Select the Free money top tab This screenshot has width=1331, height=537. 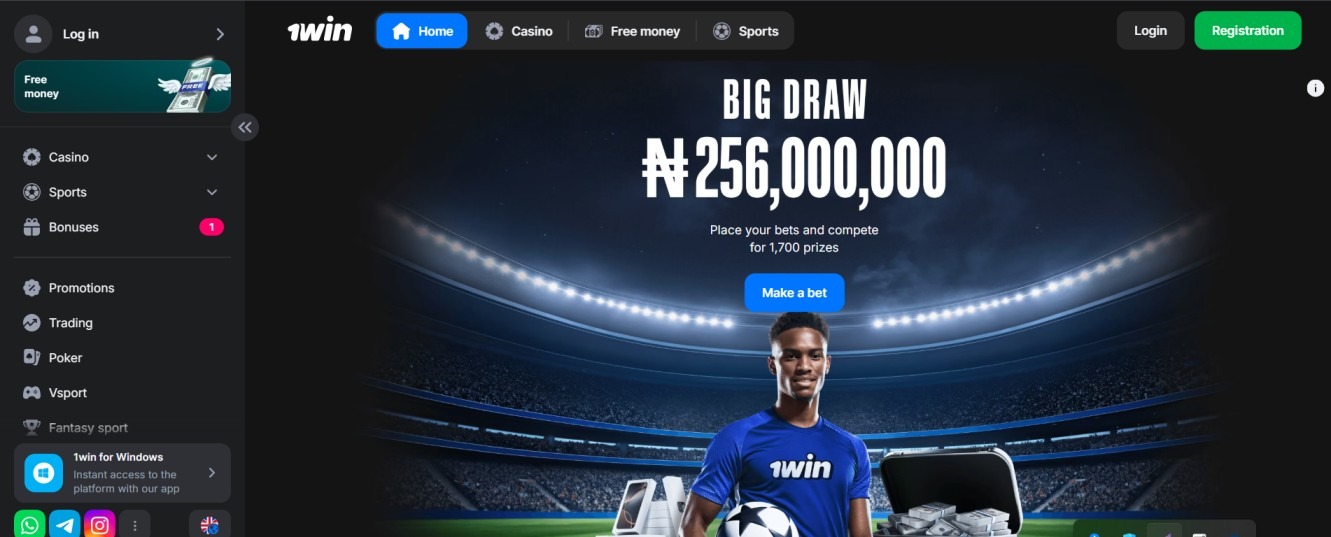click(x=632, y=31)
